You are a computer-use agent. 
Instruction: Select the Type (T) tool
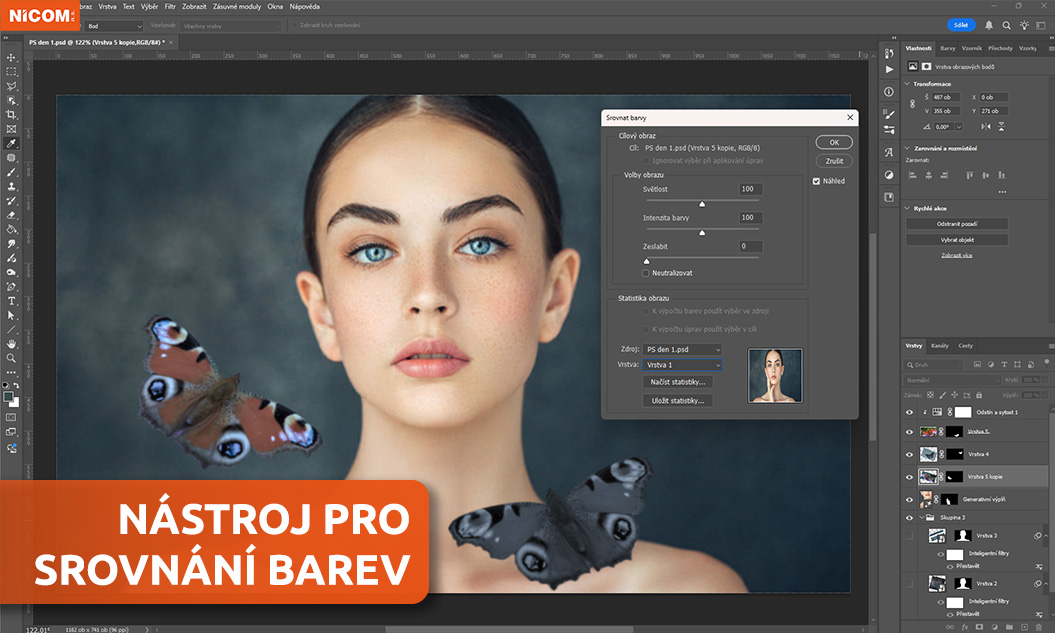tap(12, 301)
